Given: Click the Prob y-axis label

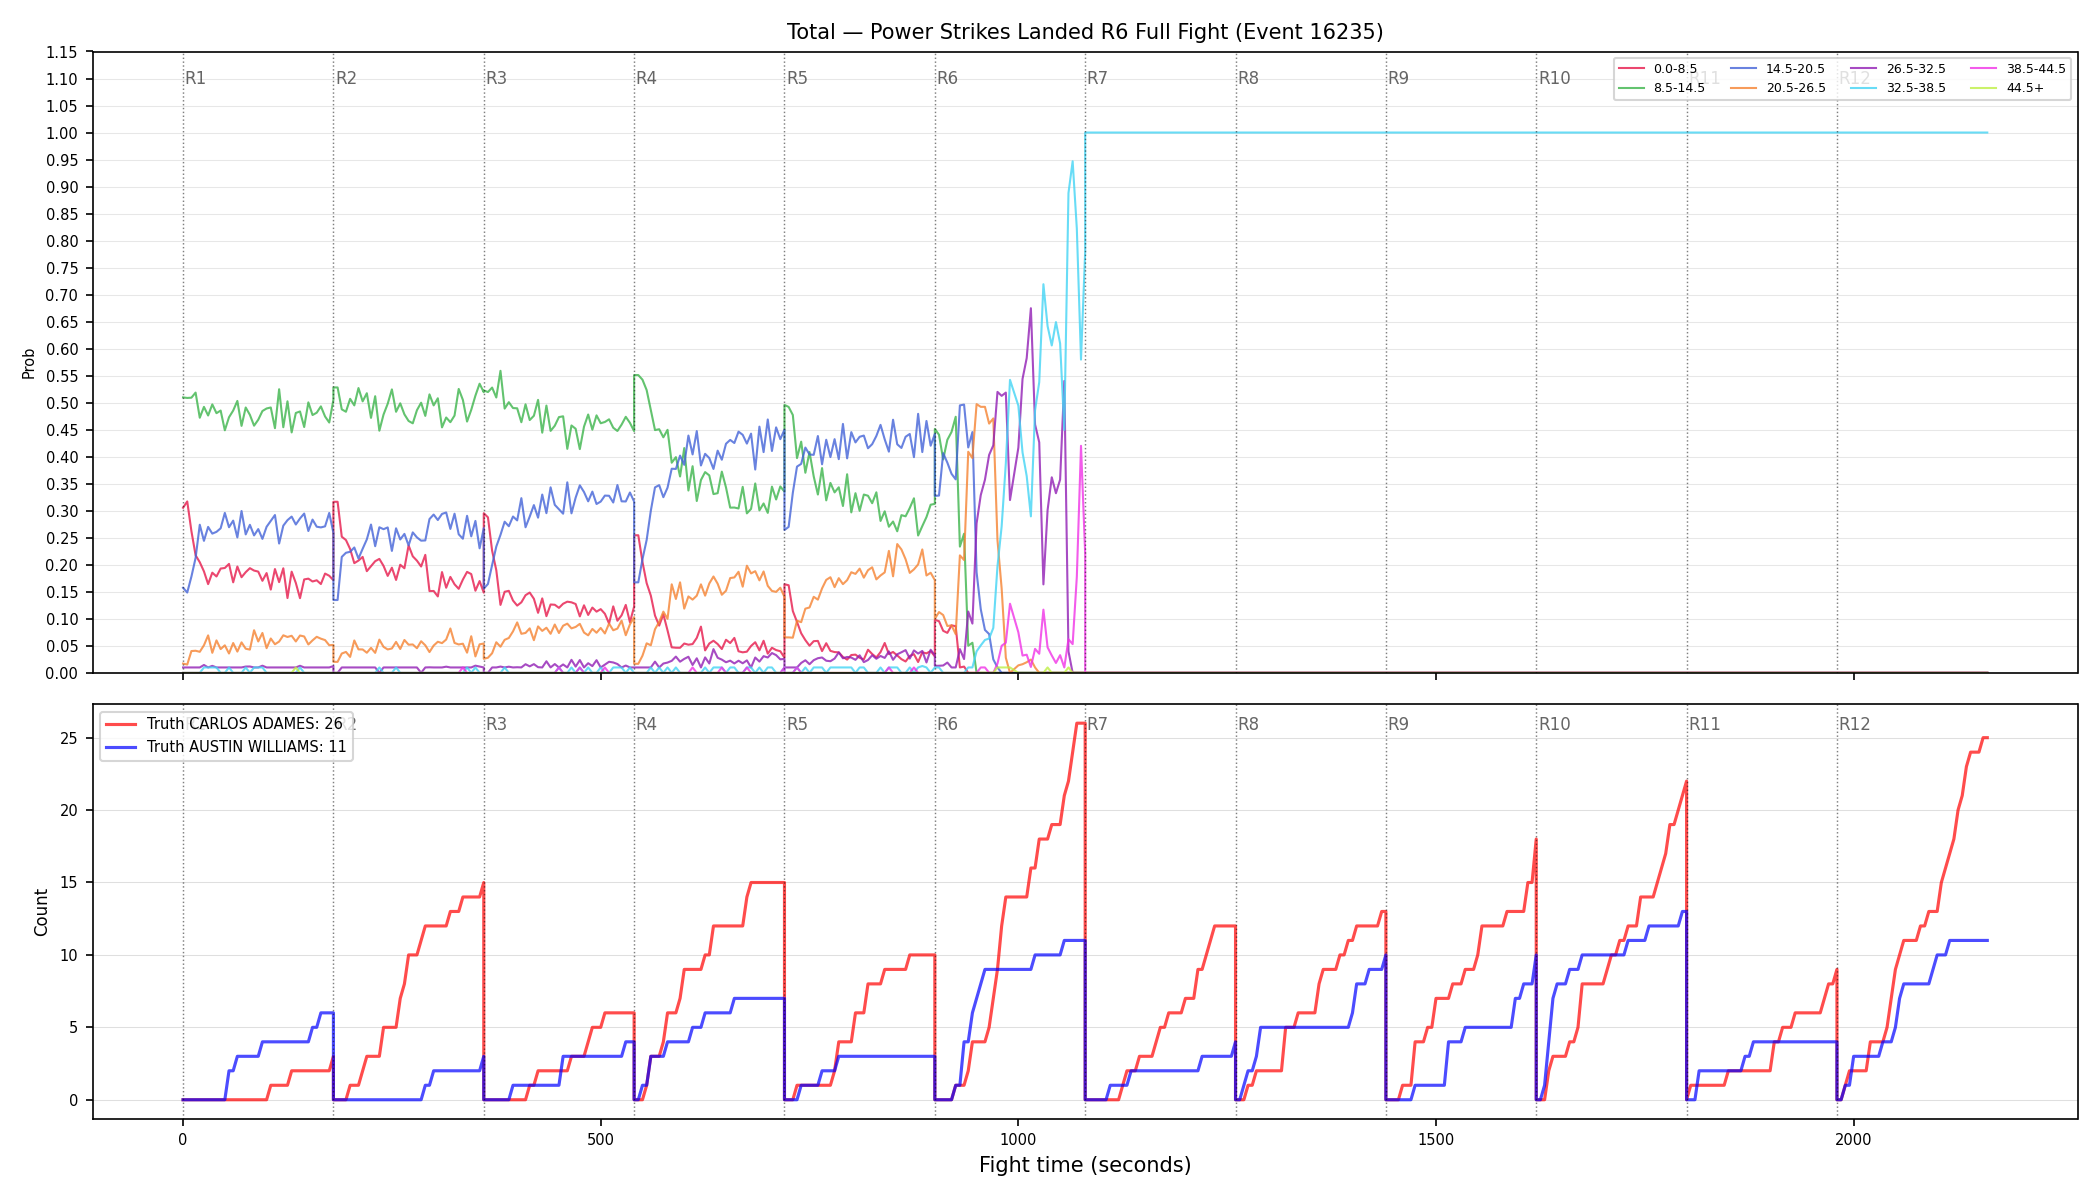Looking at the screenshot, I should click(x=29, y=363).
